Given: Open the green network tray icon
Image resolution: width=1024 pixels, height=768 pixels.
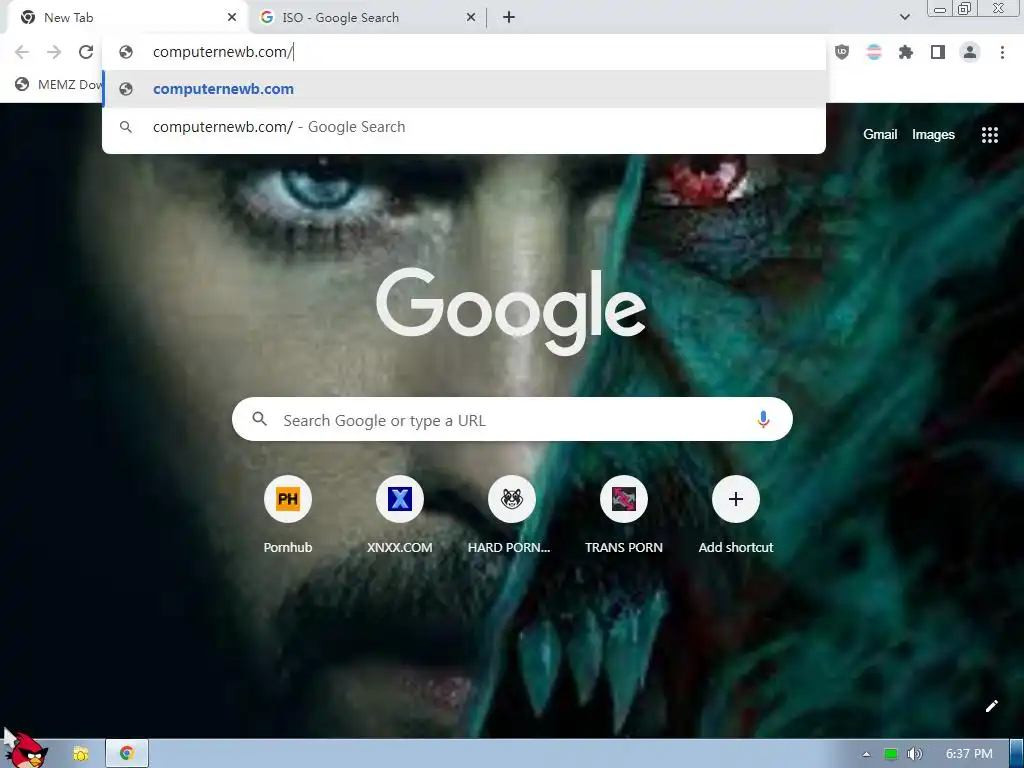Looking at the screenshot, I should [x=891, y=754].
